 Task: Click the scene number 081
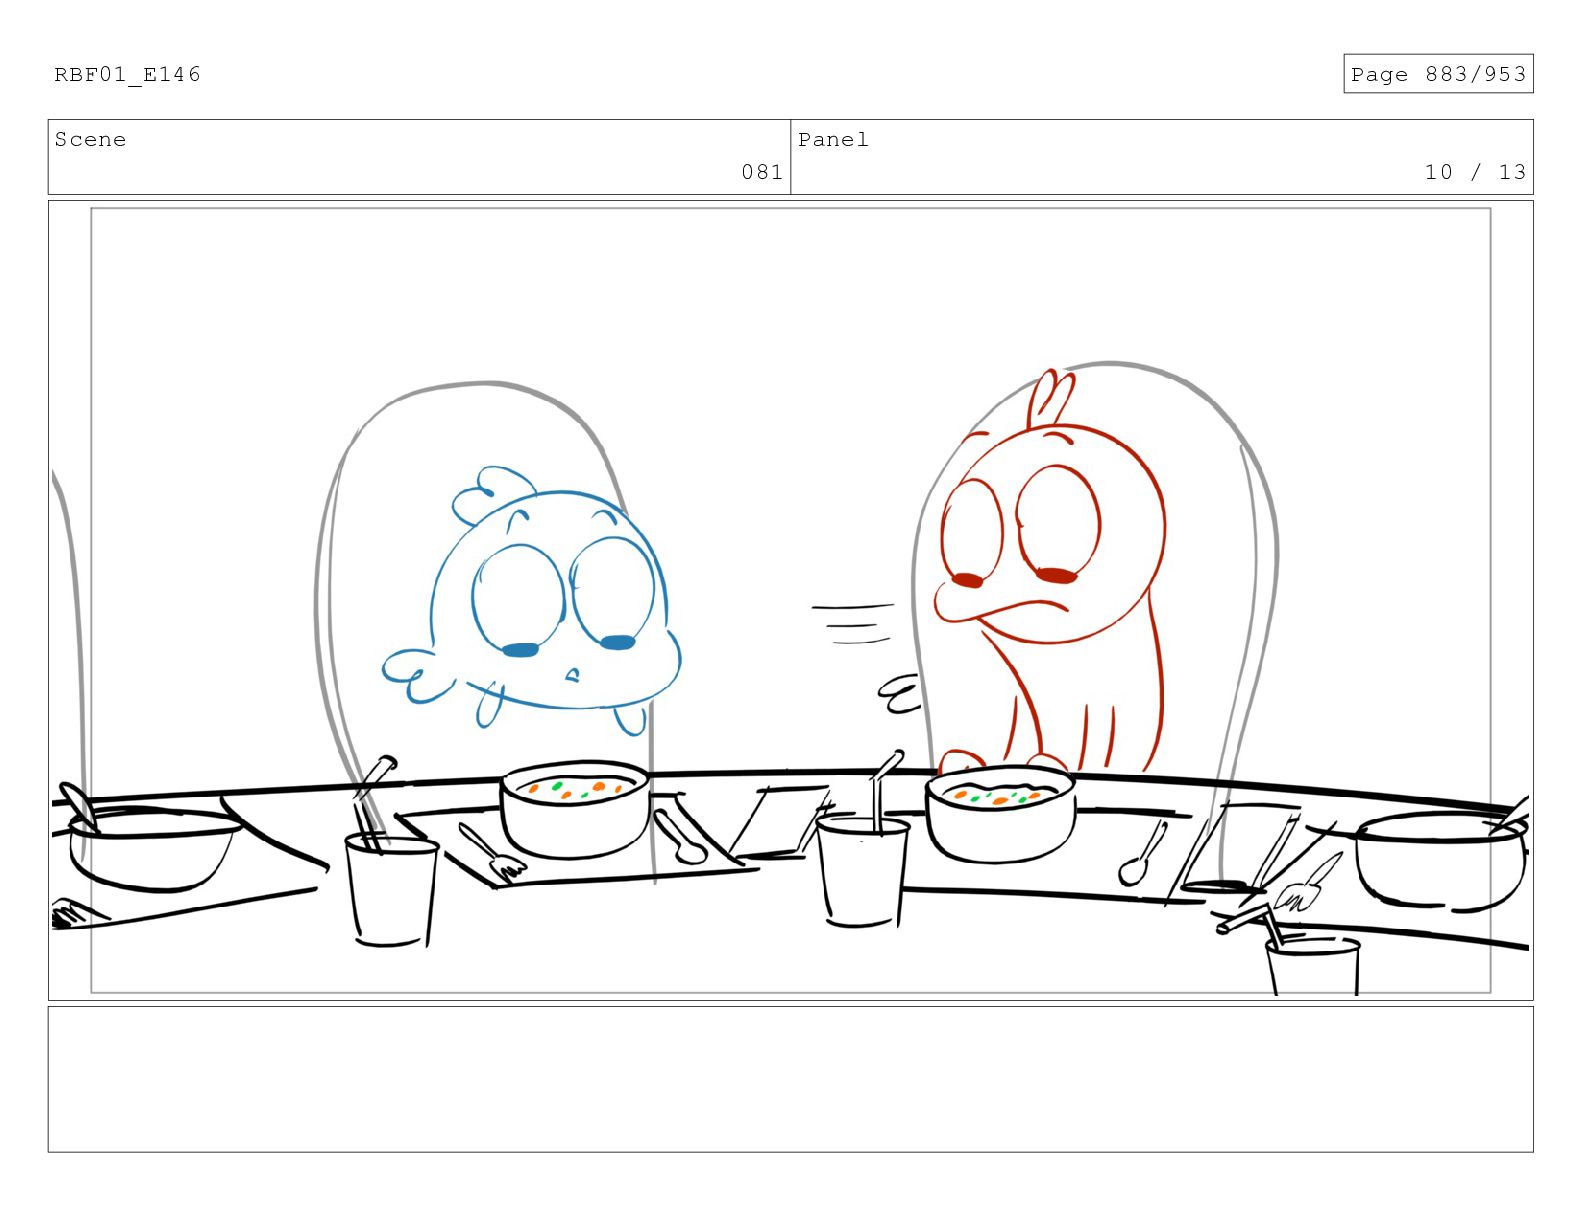[x=762, y=172]
